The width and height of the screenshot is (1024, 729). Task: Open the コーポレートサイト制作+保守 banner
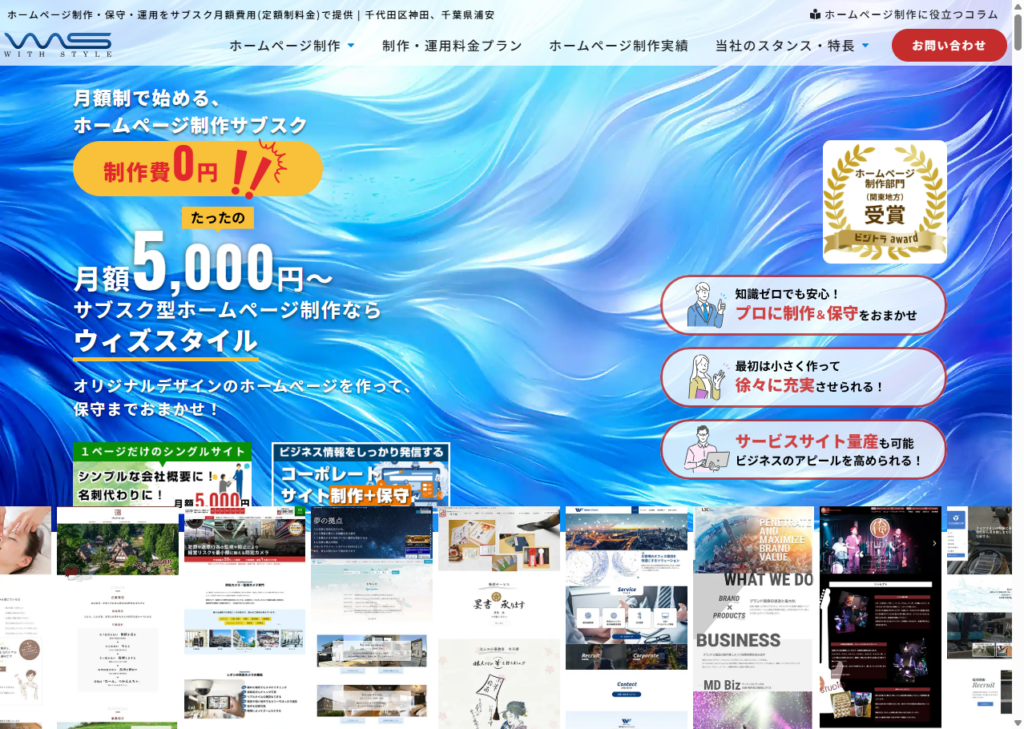point(360,475)
